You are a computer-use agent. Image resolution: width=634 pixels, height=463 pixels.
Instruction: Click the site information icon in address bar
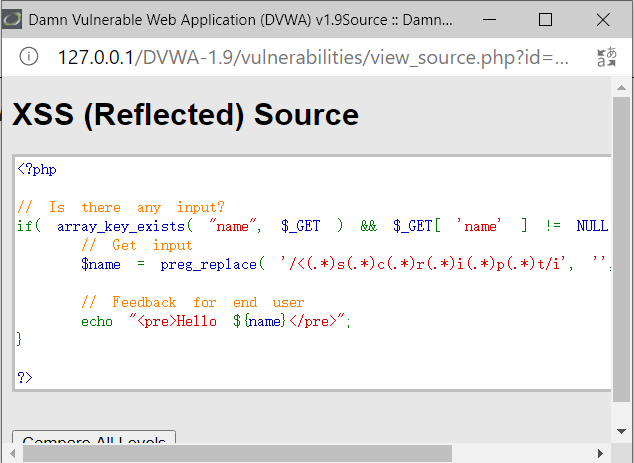pyautogui.click(x=29, y=57)
